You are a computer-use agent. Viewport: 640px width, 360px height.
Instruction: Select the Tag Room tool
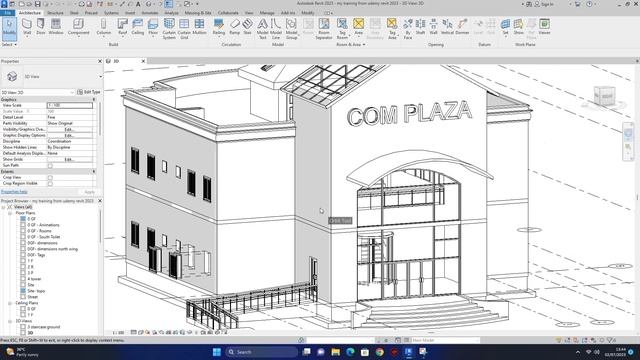[x=342, y=29]
